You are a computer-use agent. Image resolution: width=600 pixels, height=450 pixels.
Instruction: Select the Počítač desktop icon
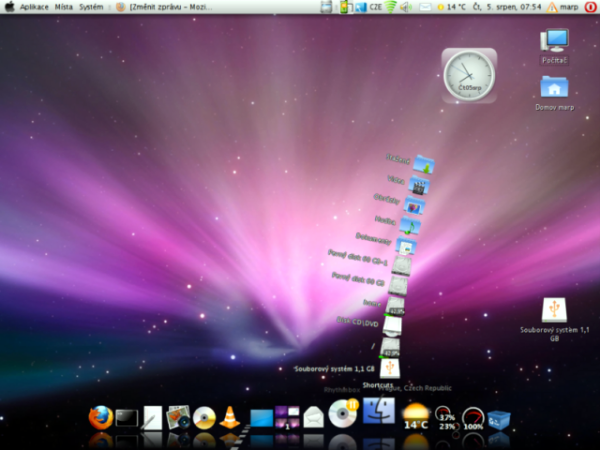(x=554, y=46)
